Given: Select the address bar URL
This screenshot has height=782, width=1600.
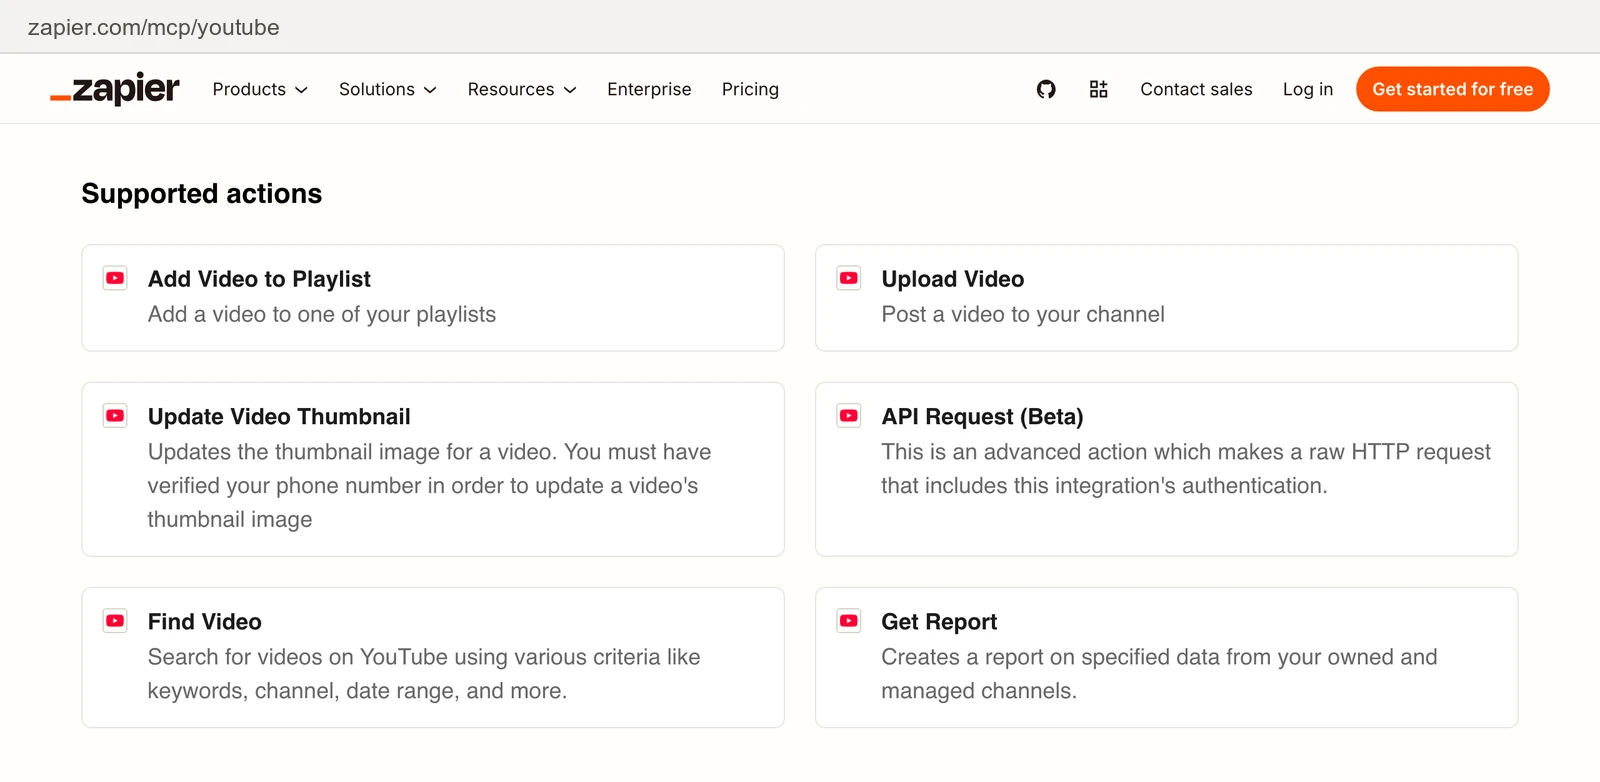Looking at the screenshot, I should coord(154,27).
